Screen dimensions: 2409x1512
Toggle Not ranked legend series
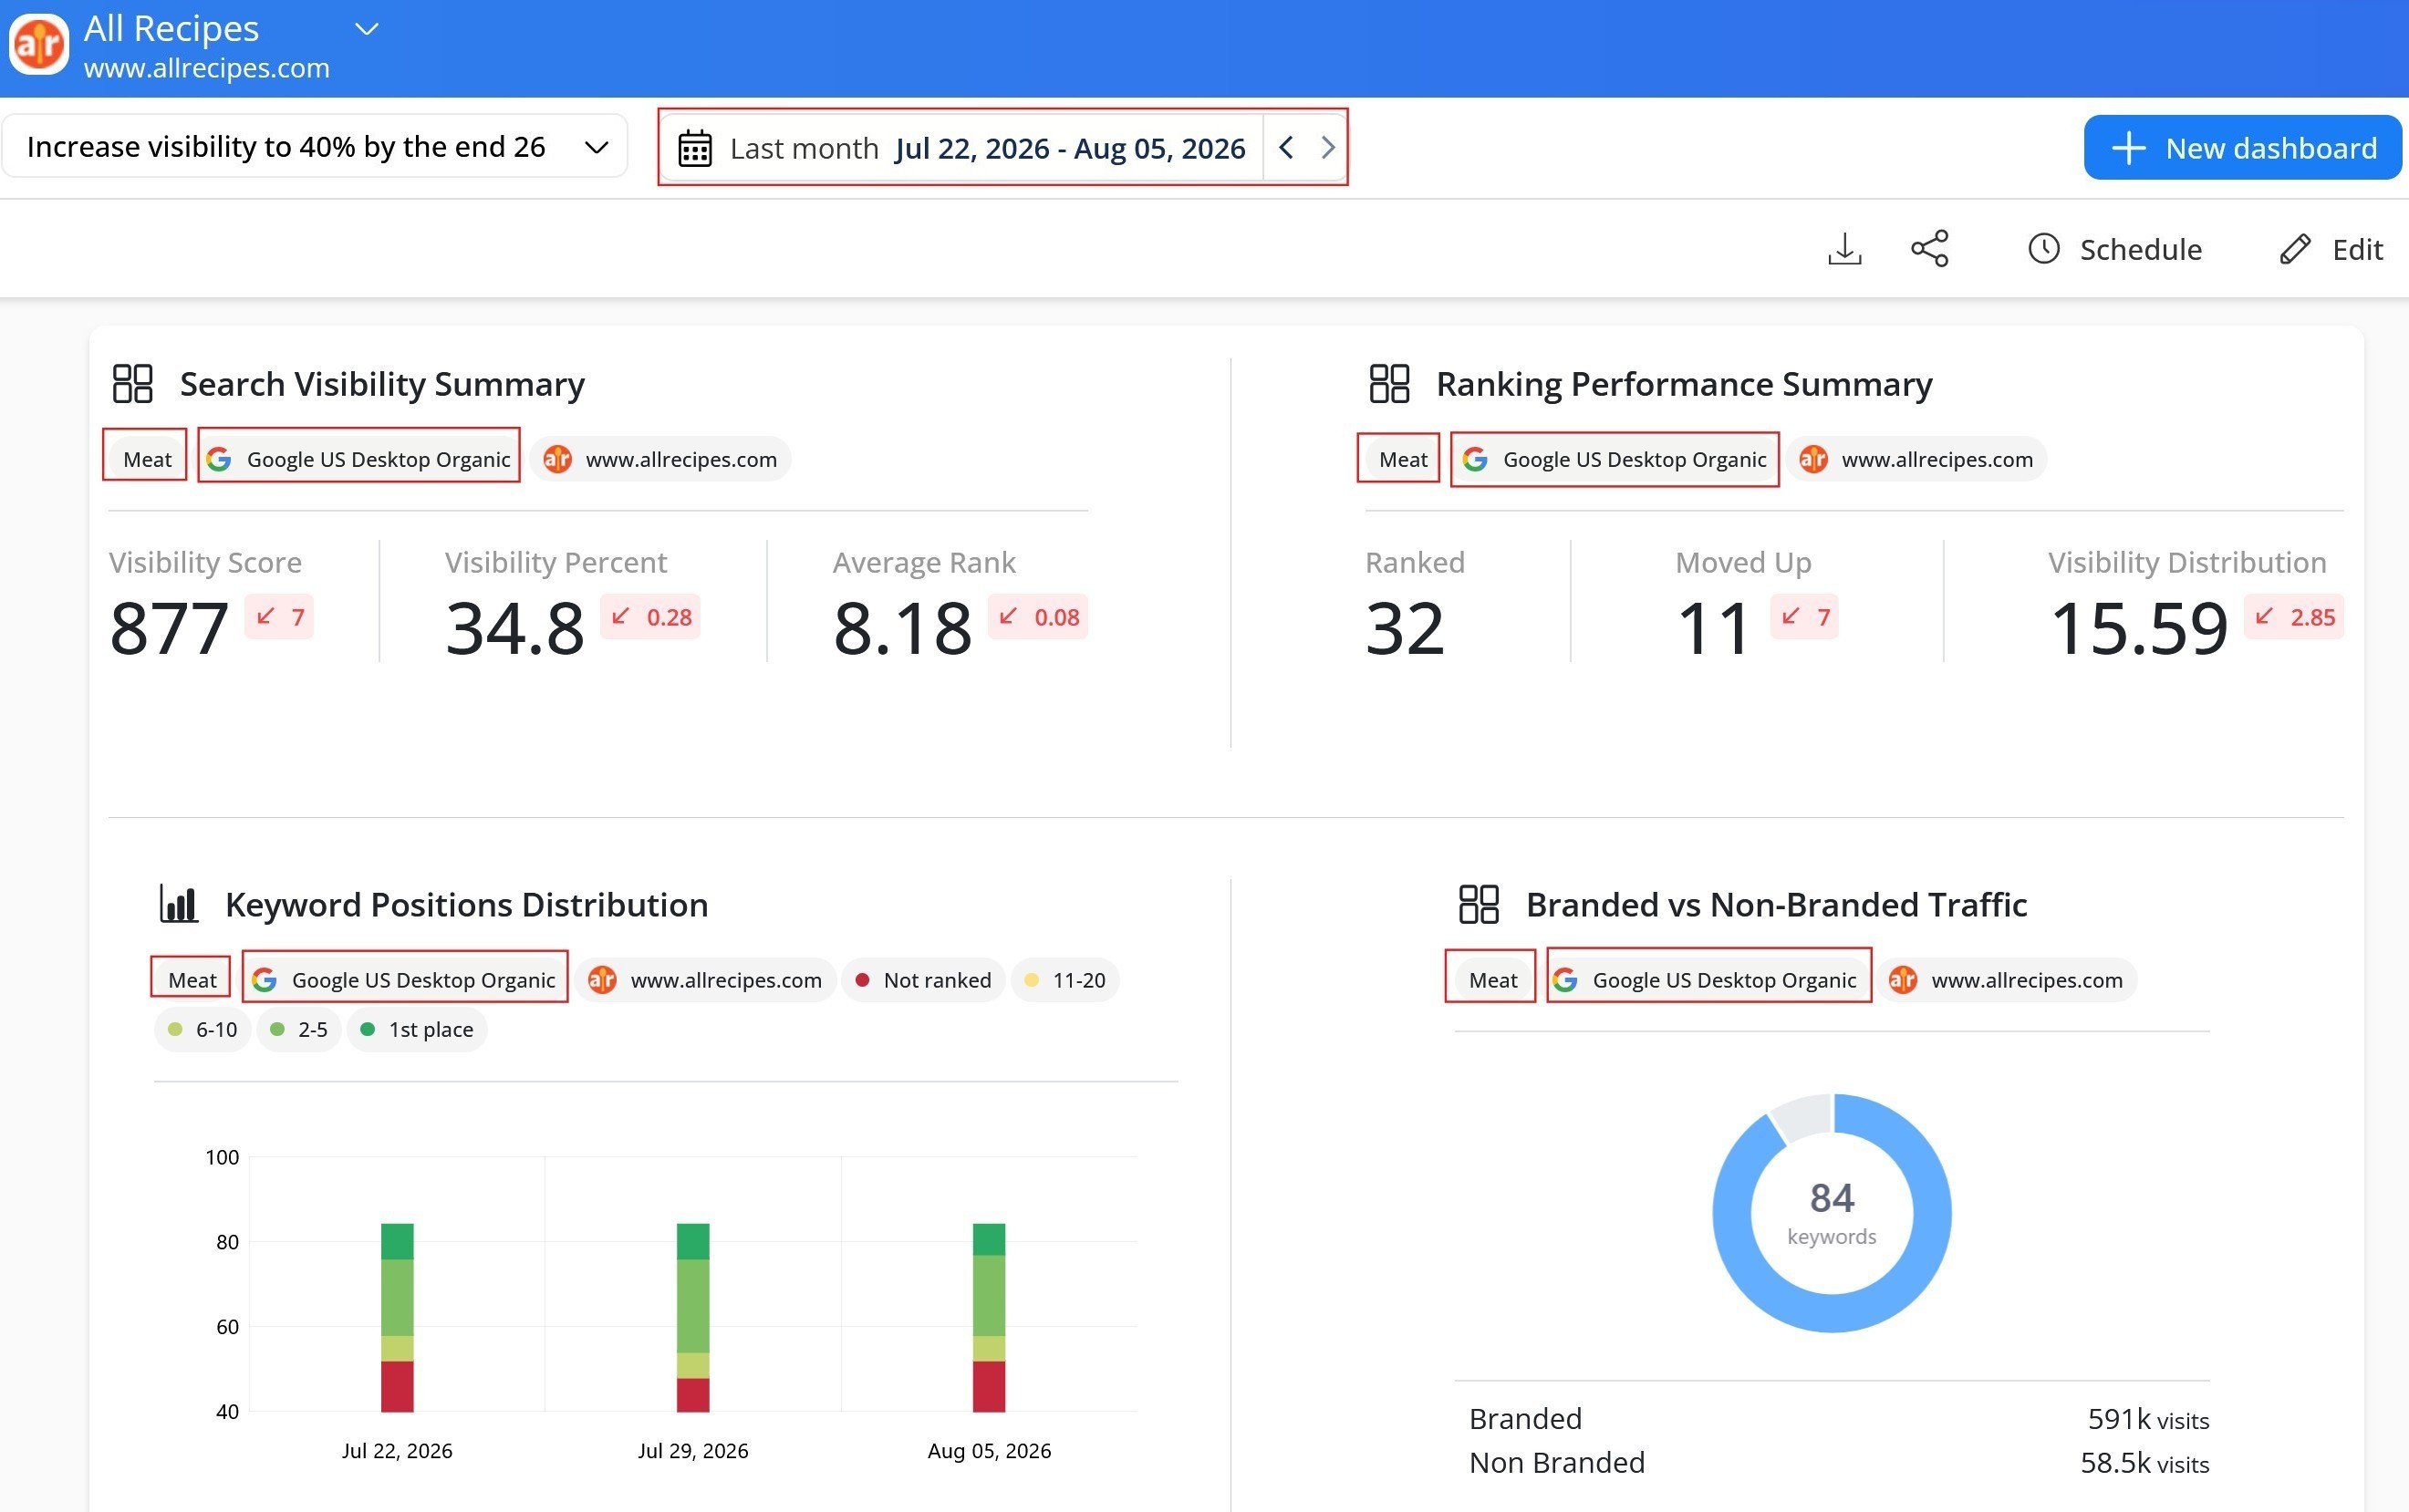[x=923, y=980]
